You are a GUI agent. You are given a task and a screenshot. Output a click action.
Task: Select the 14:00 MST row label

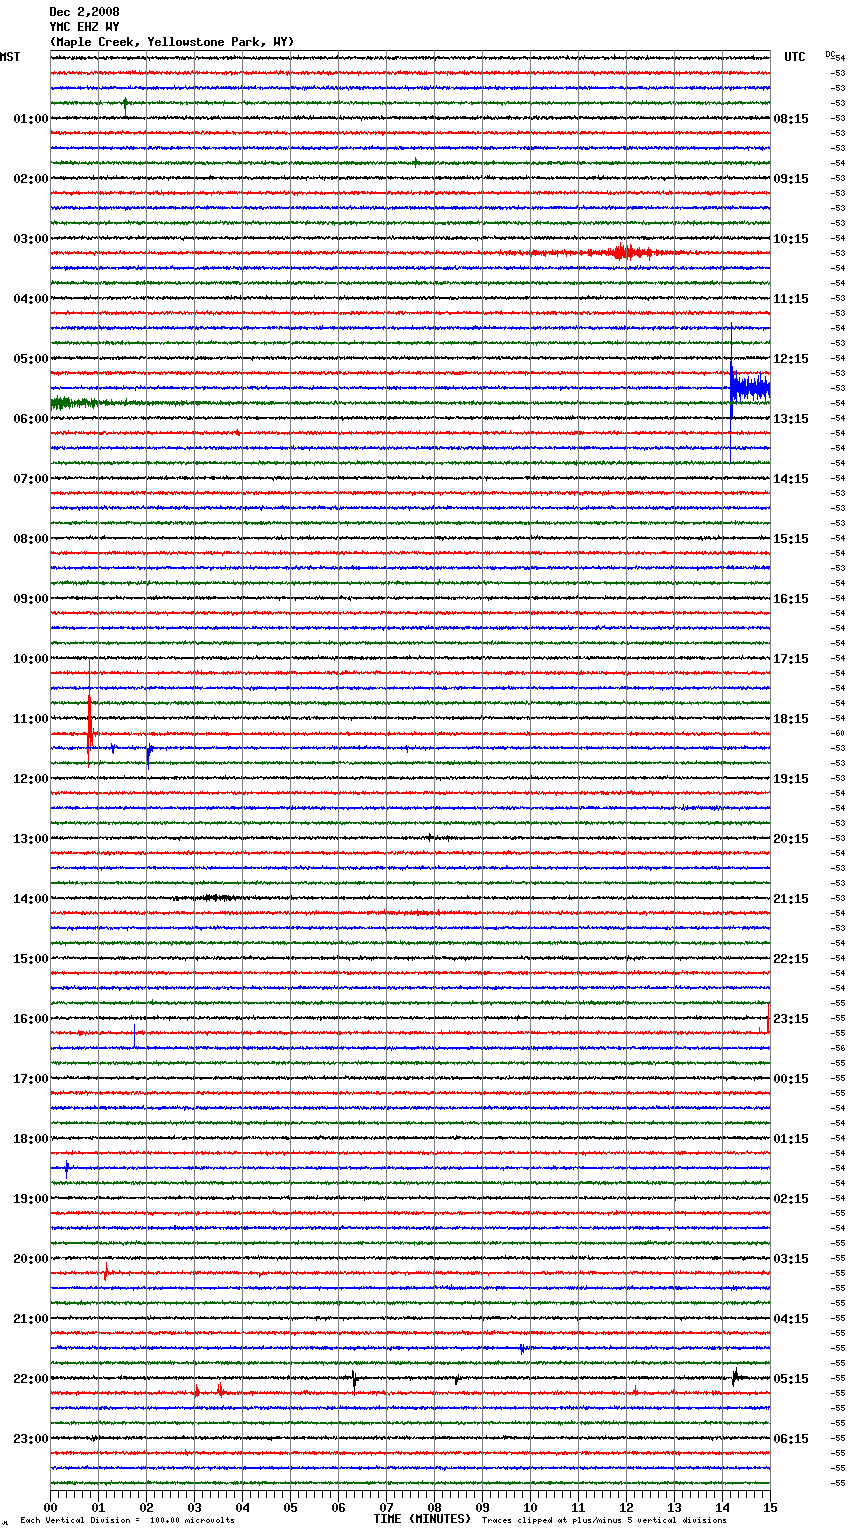[30, 899]
